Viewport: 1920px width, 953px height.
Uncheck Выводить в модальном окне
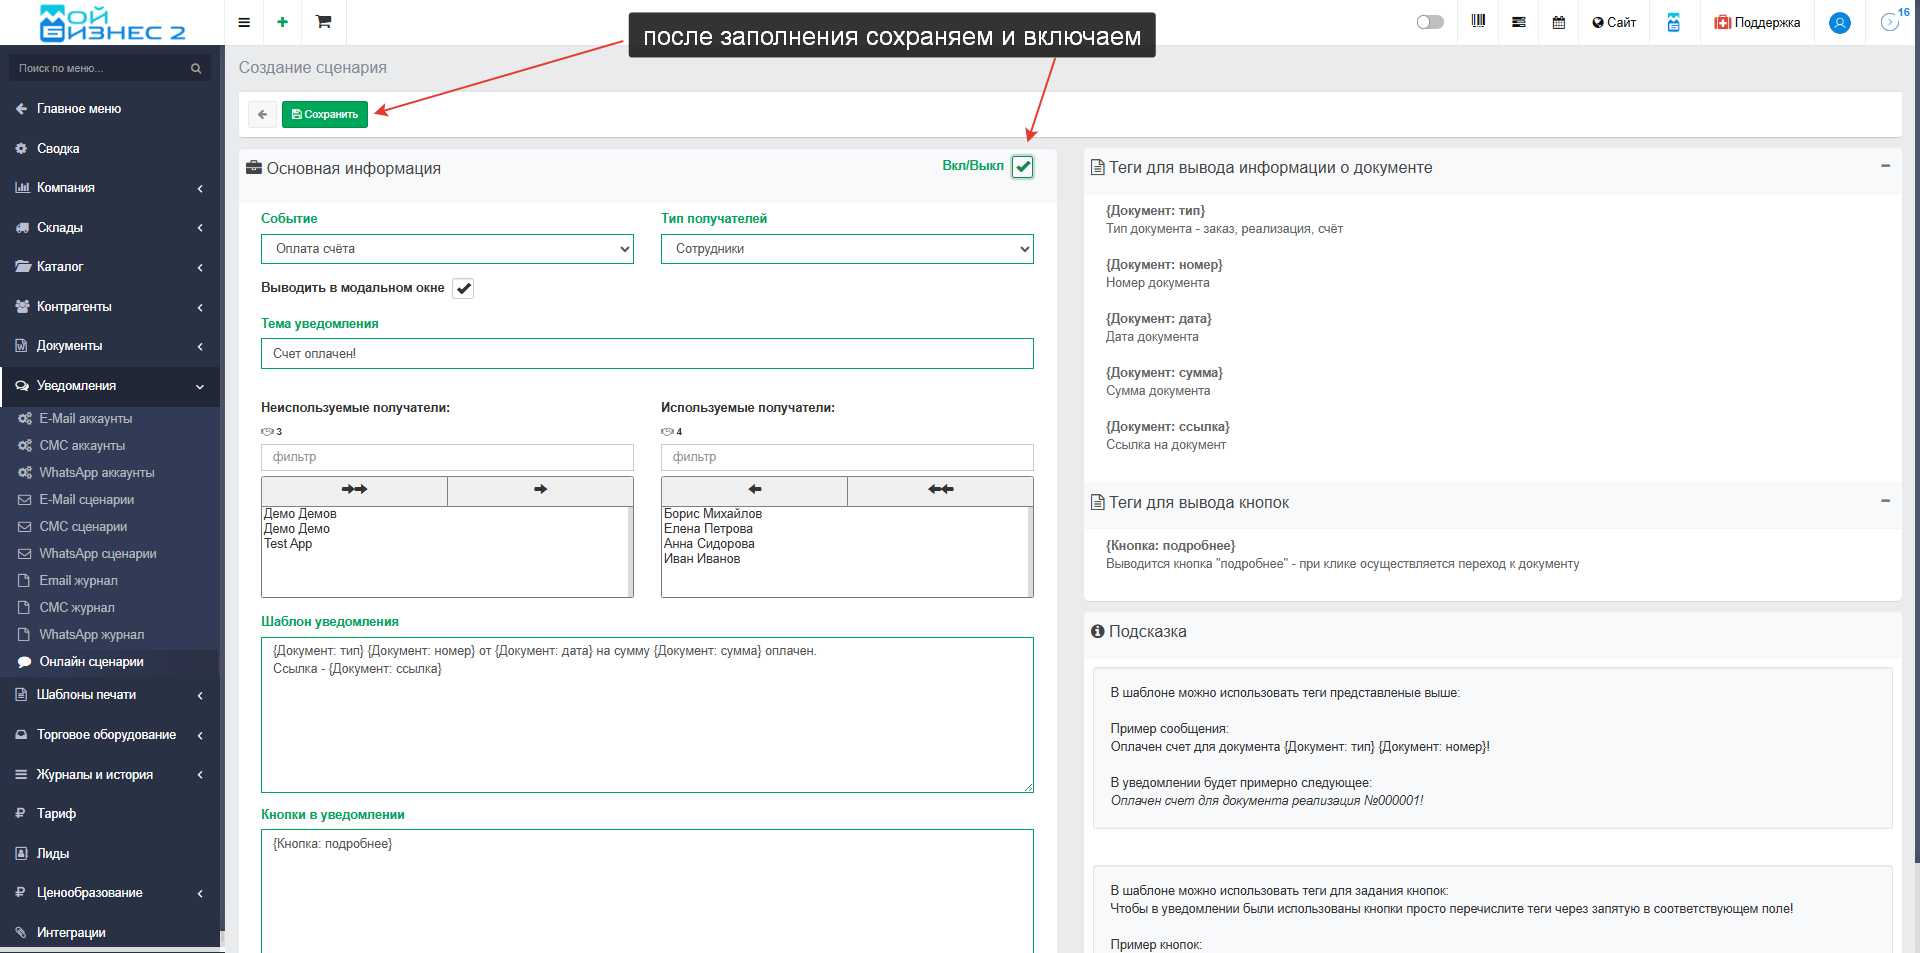(463, 289)
